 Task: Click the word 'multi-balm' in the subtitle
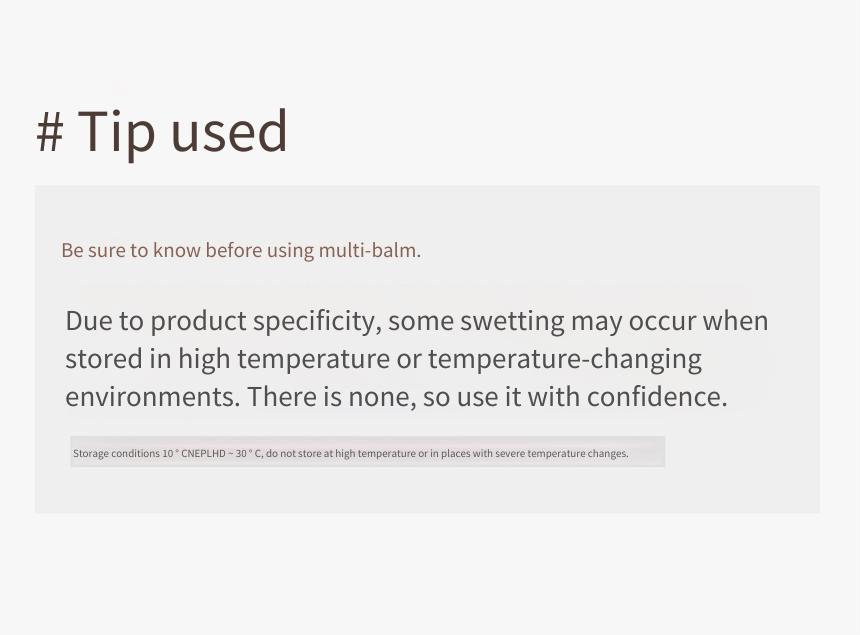(367, 250)
